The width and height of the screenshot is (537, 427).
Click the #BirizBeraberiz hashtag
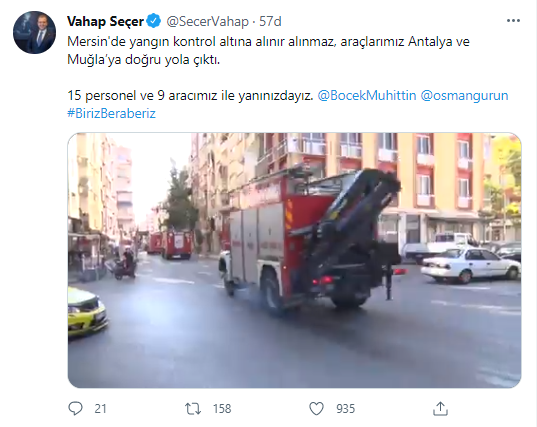point(111,113)
